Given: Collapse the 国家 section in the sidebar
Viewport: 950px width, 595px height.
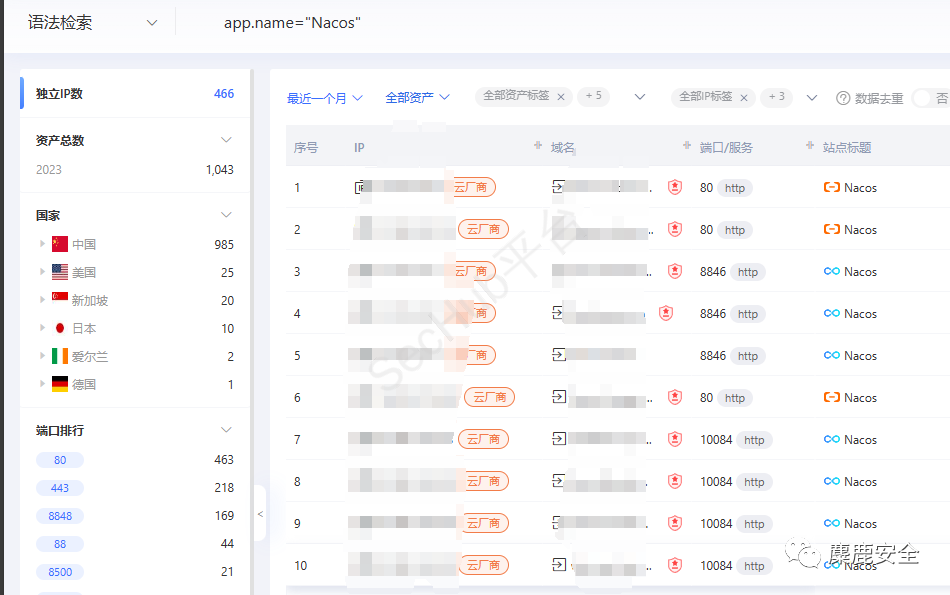Looking at the screenshot, I should (x=226, y=215).
